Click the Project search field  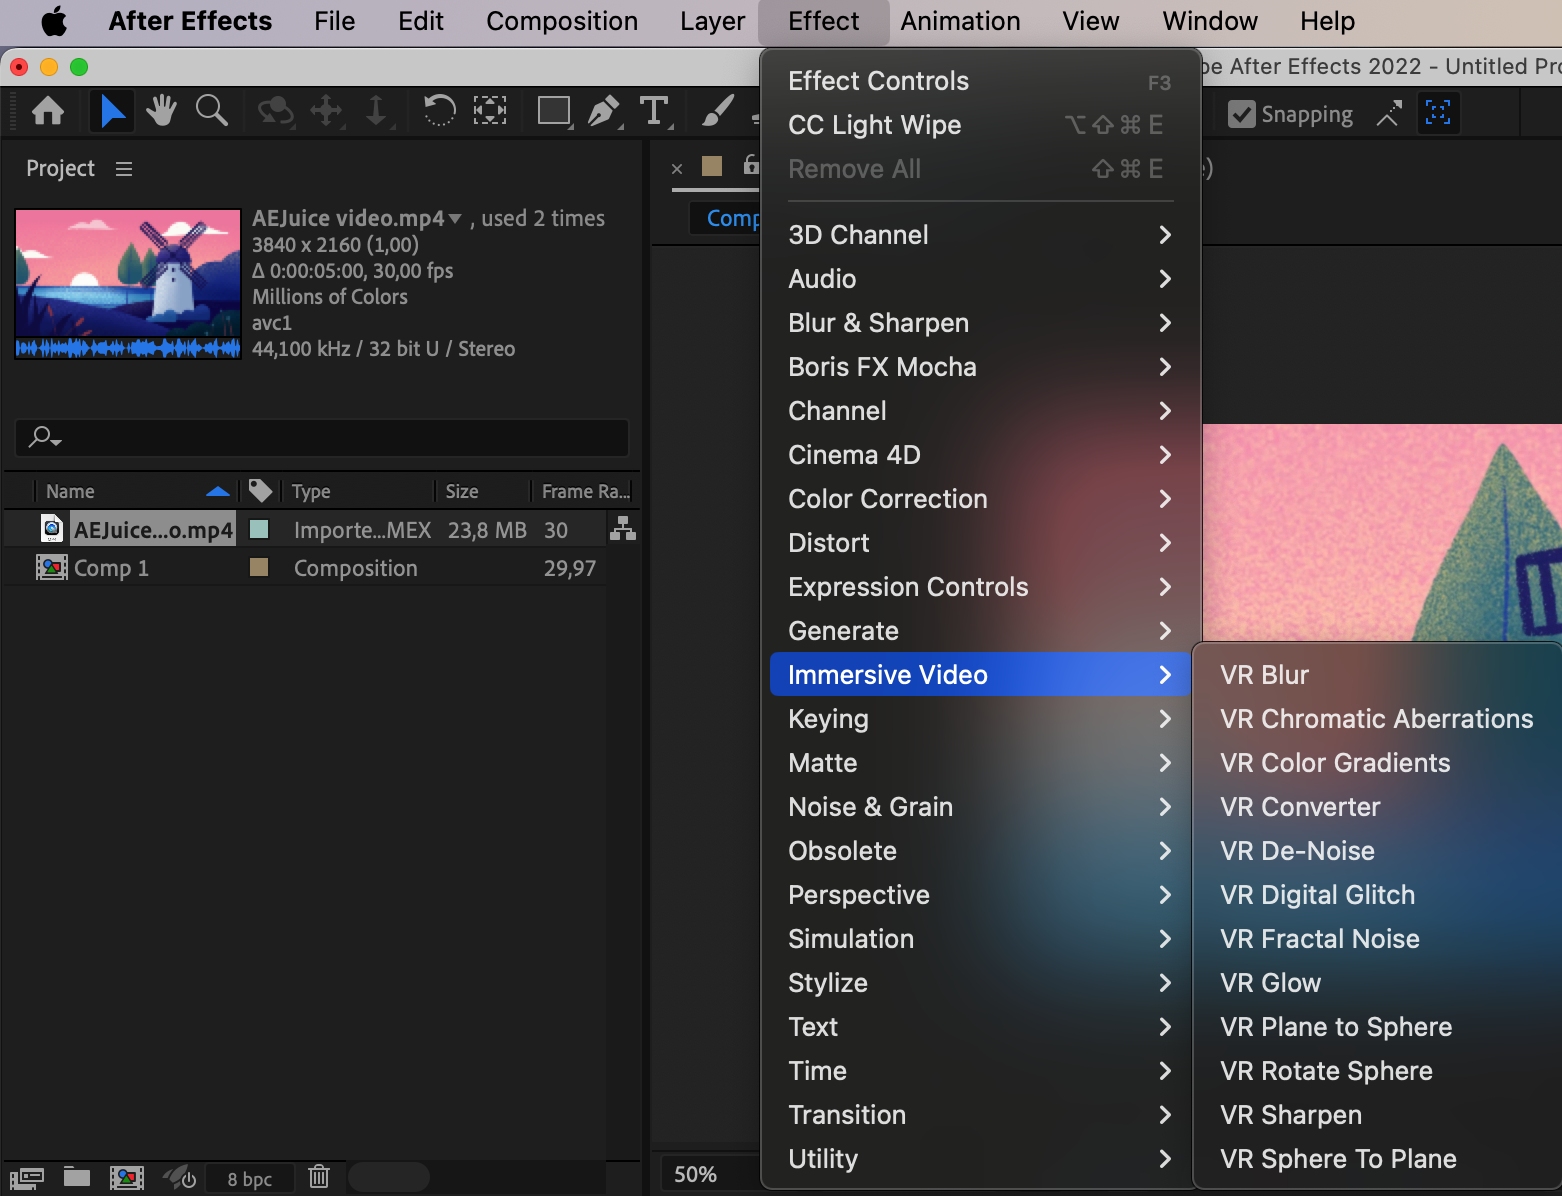322,438
